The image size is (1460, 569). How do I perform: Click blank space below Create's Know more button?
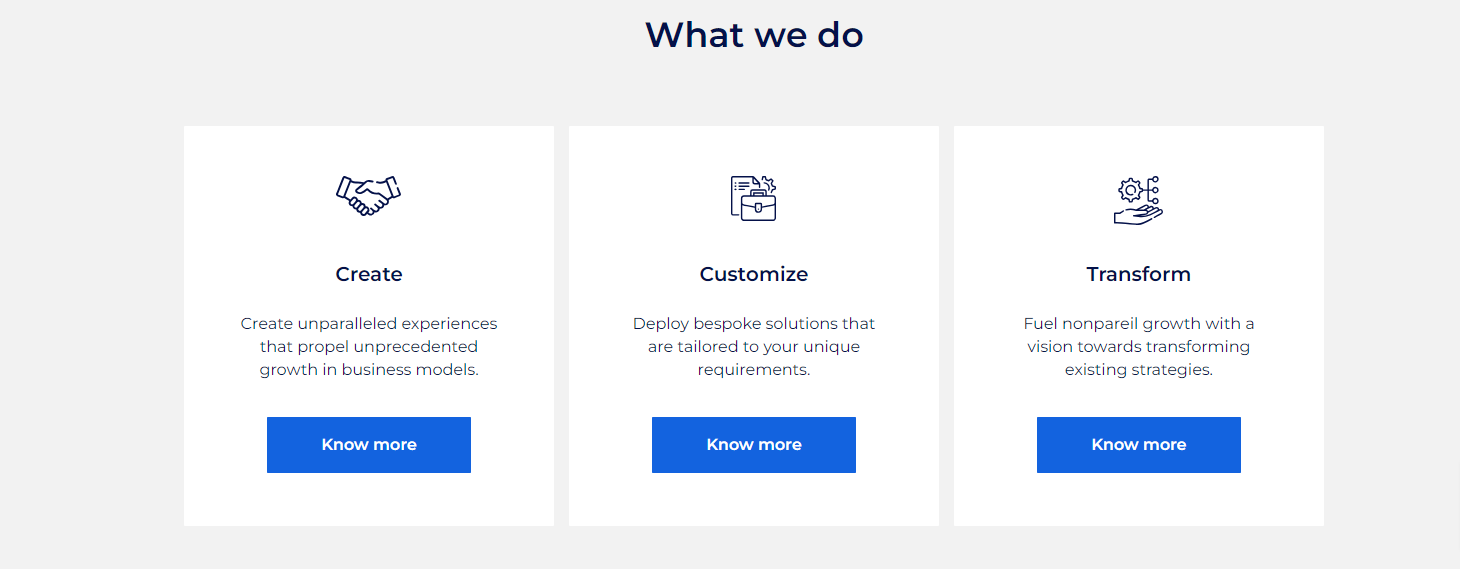369,500
